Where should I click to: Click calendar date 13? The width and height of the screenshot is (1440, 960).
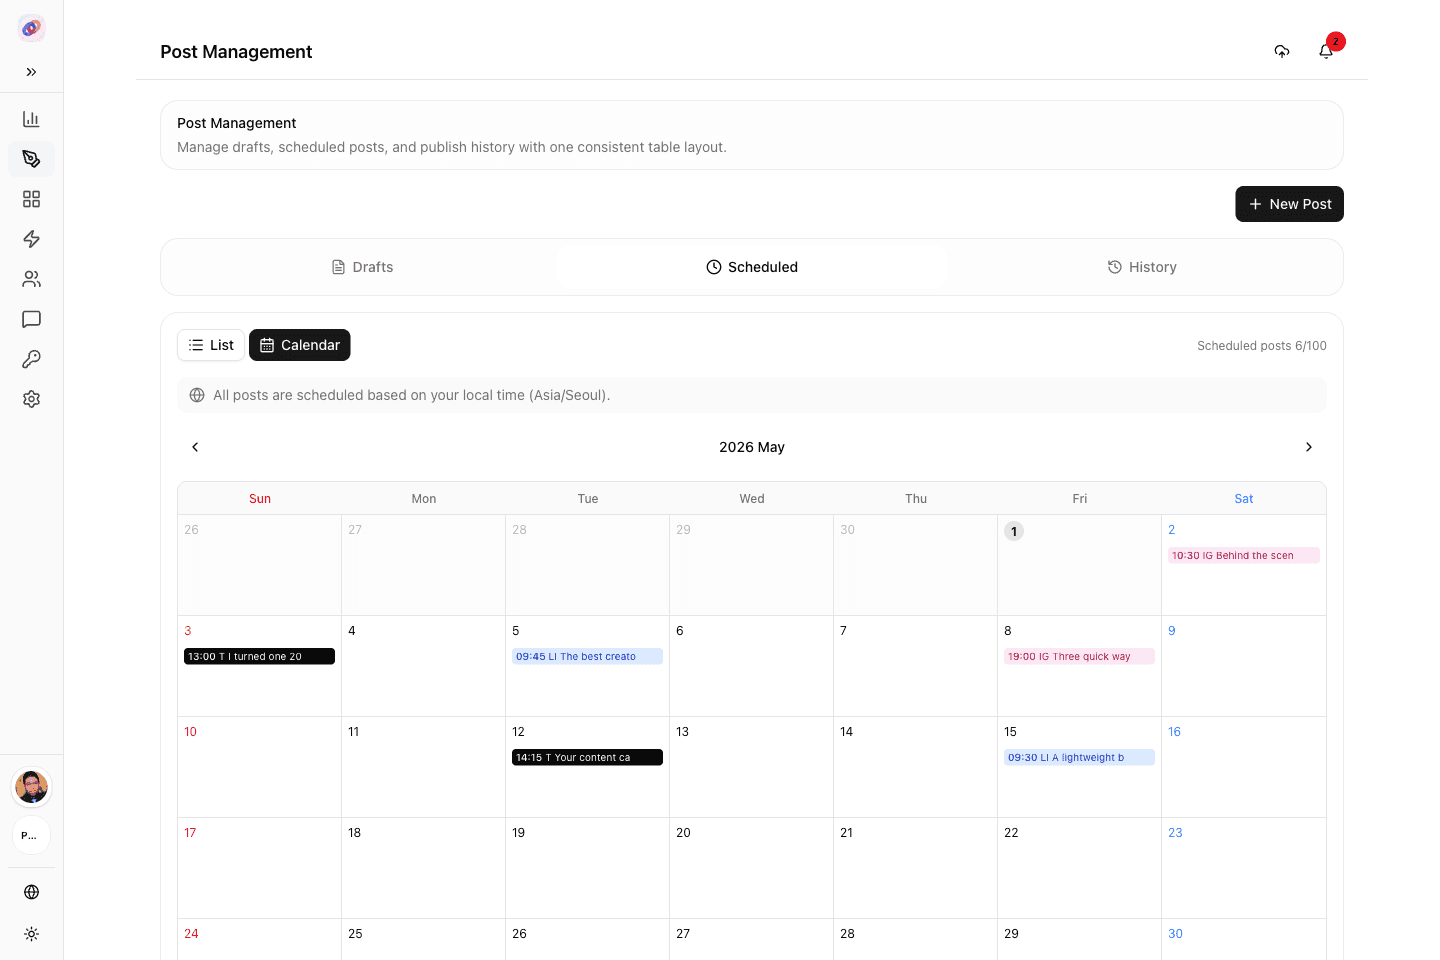[682, 732]
